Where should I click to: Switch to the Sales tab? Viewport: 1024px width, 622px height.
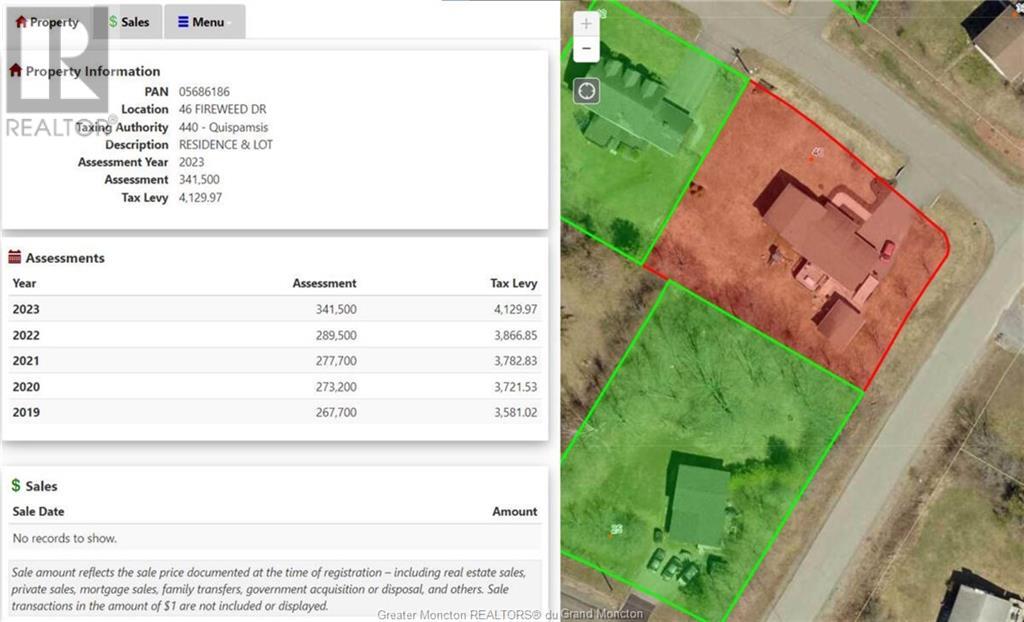tap(129, 22)
